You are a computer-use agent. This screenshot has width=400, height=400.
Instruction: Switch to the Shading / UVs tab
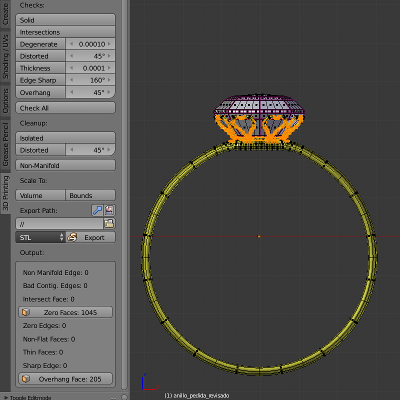pyautogui.click(x=5, y=56)
